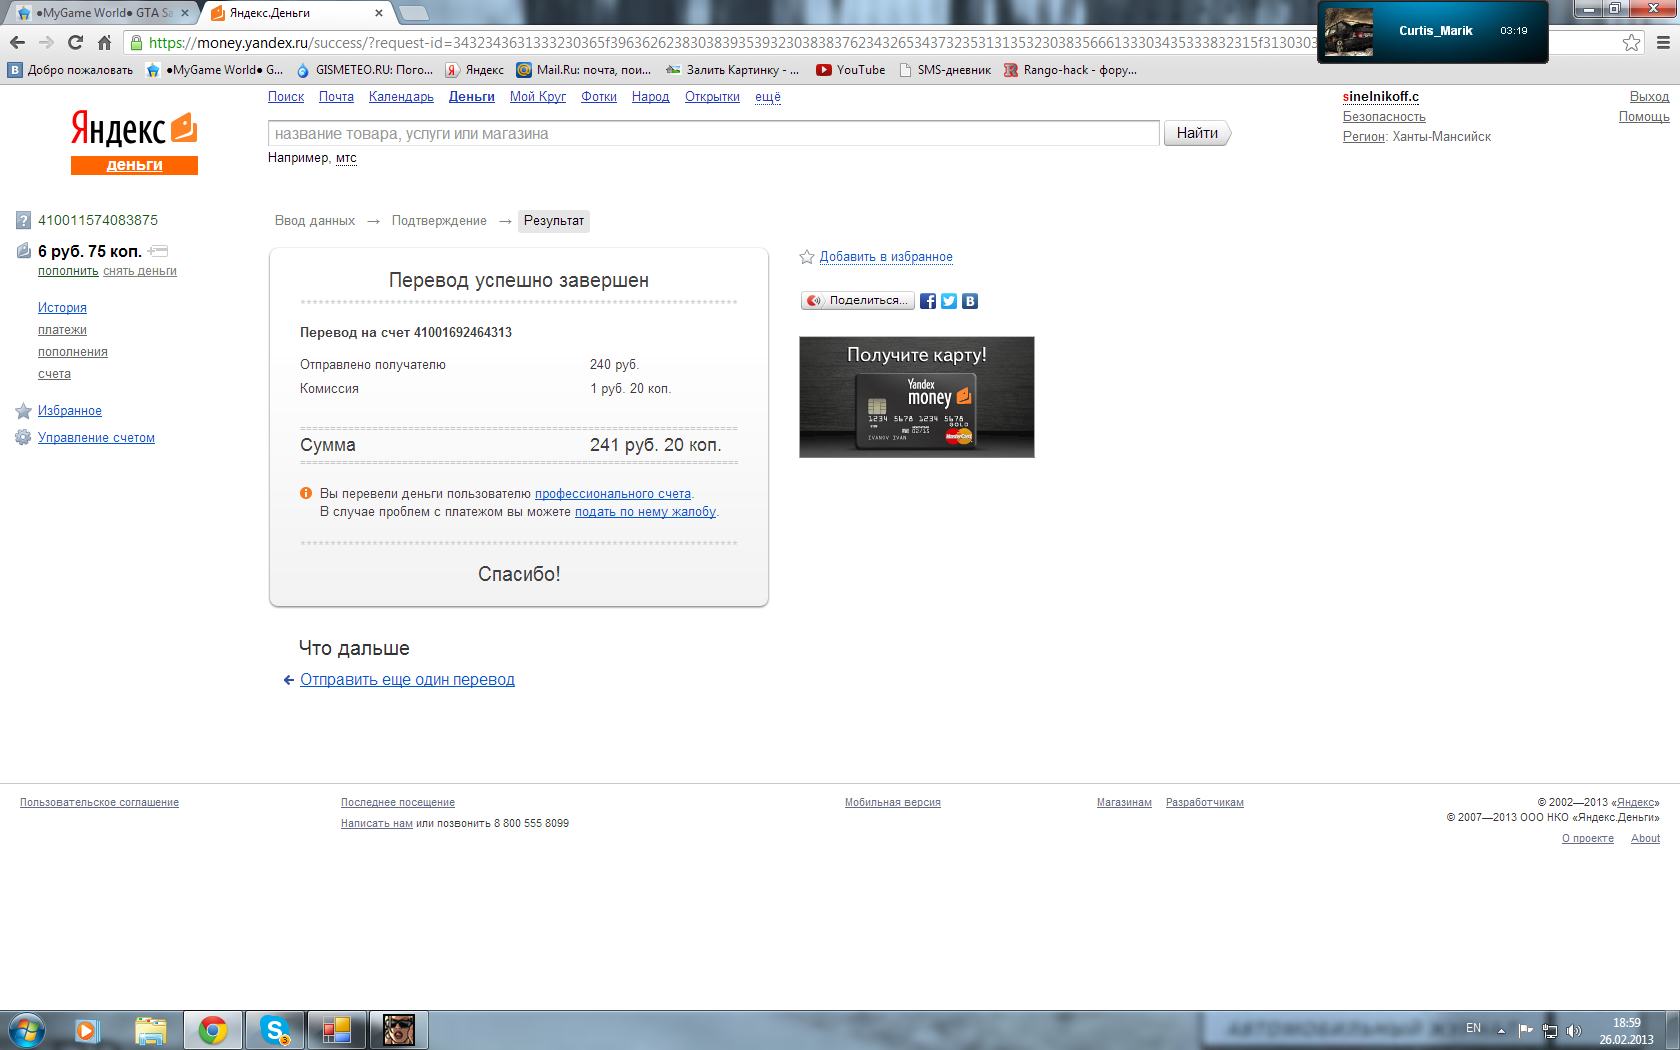Reload the page with the refresh icon

click(75, 42)
